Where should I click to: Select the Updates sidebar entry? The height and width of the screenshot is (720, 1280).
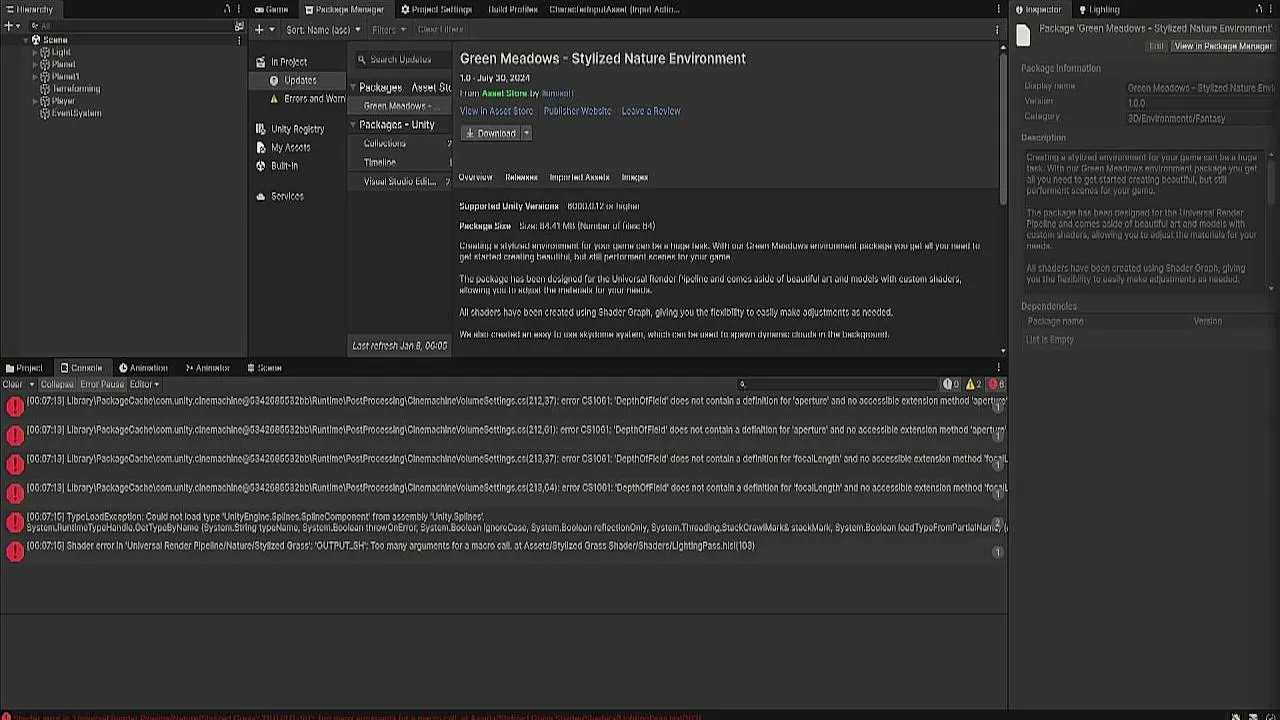coord(298,80)
